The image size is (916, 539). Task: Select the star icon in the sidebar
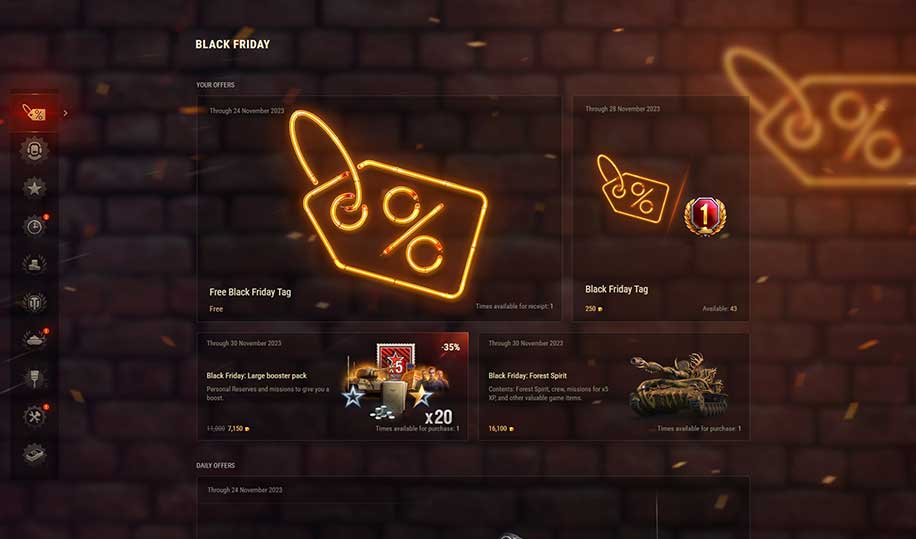coord(34,188)
